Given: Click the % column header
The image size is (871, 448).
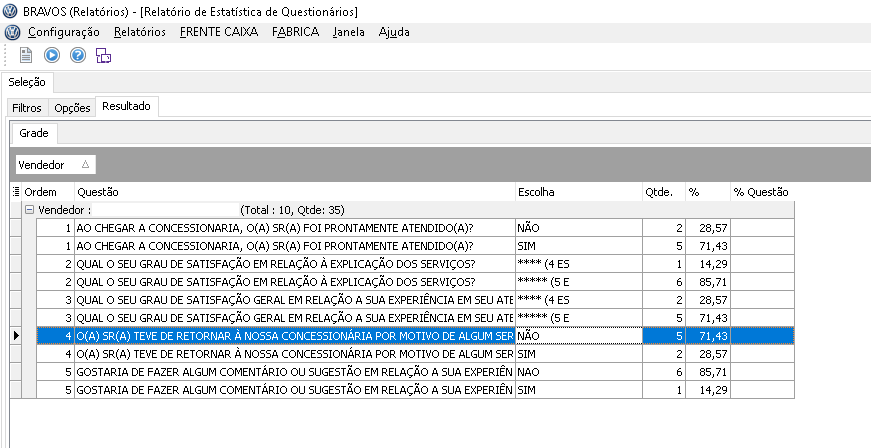Looking at the screenshot, I should [708, 192].
